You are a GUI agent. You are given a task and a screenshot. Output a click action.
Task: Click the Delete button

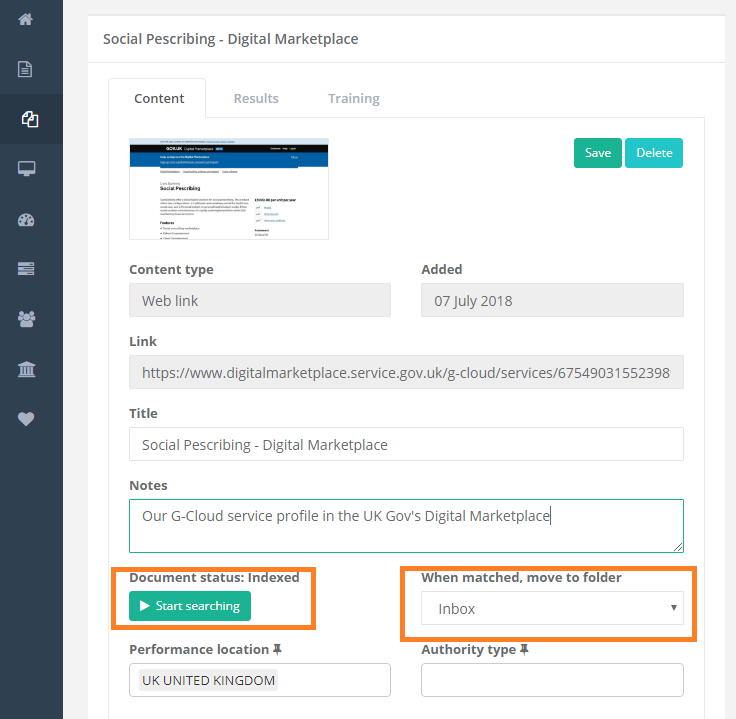pyautogui.click(x=654, y=153)
